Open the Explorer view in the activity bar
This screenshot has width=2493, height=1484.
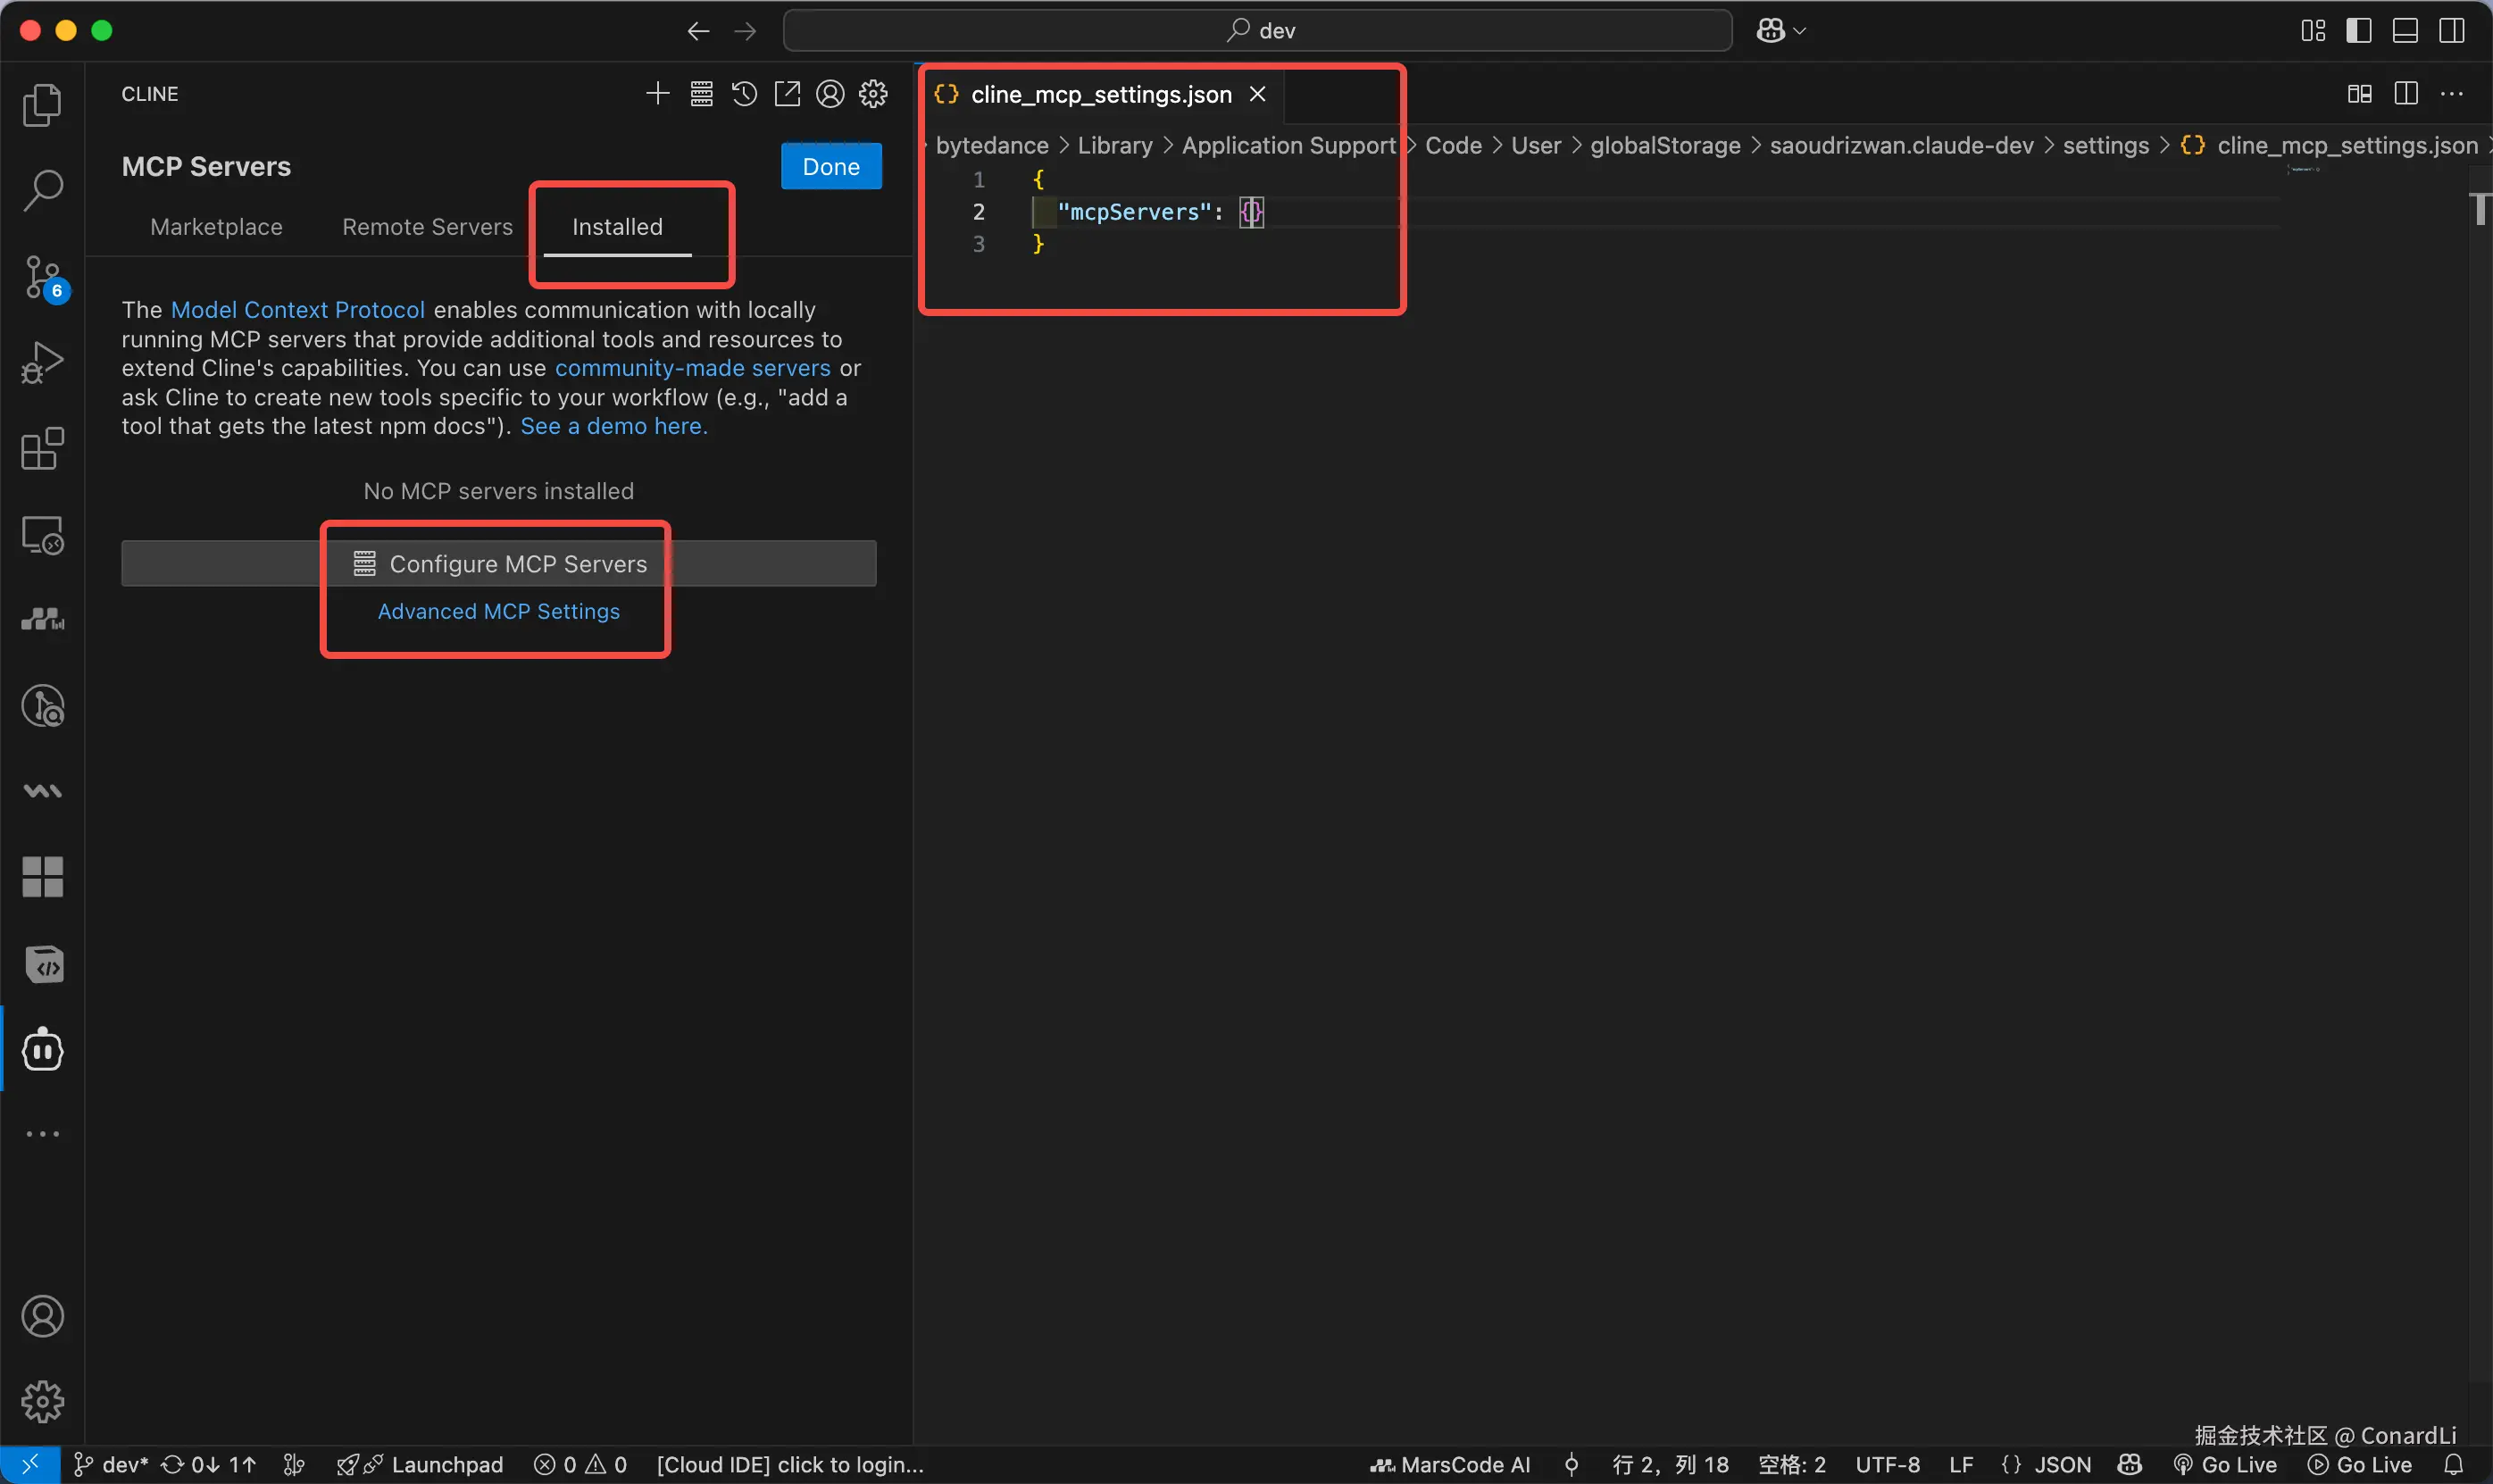(x=42, y=104)
